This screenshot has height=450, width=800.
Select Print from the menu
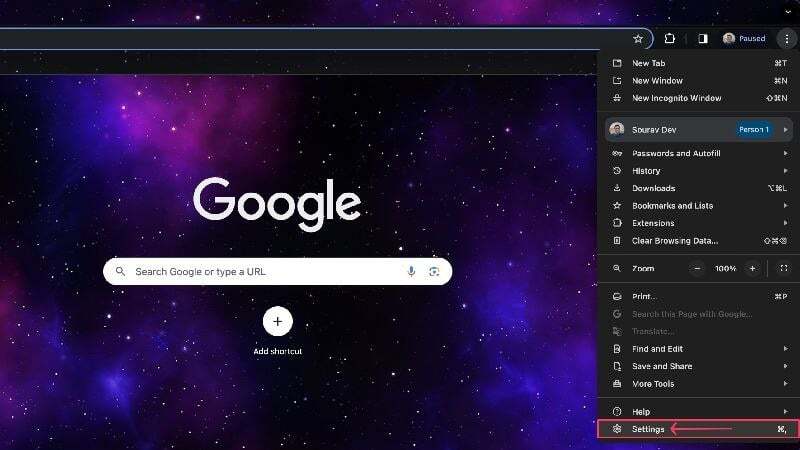698,296
